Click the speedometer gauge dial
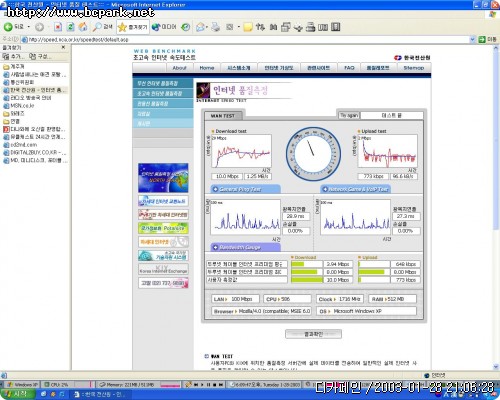The width and height of the screenshot is (500, 400). [x=313, y=154]
